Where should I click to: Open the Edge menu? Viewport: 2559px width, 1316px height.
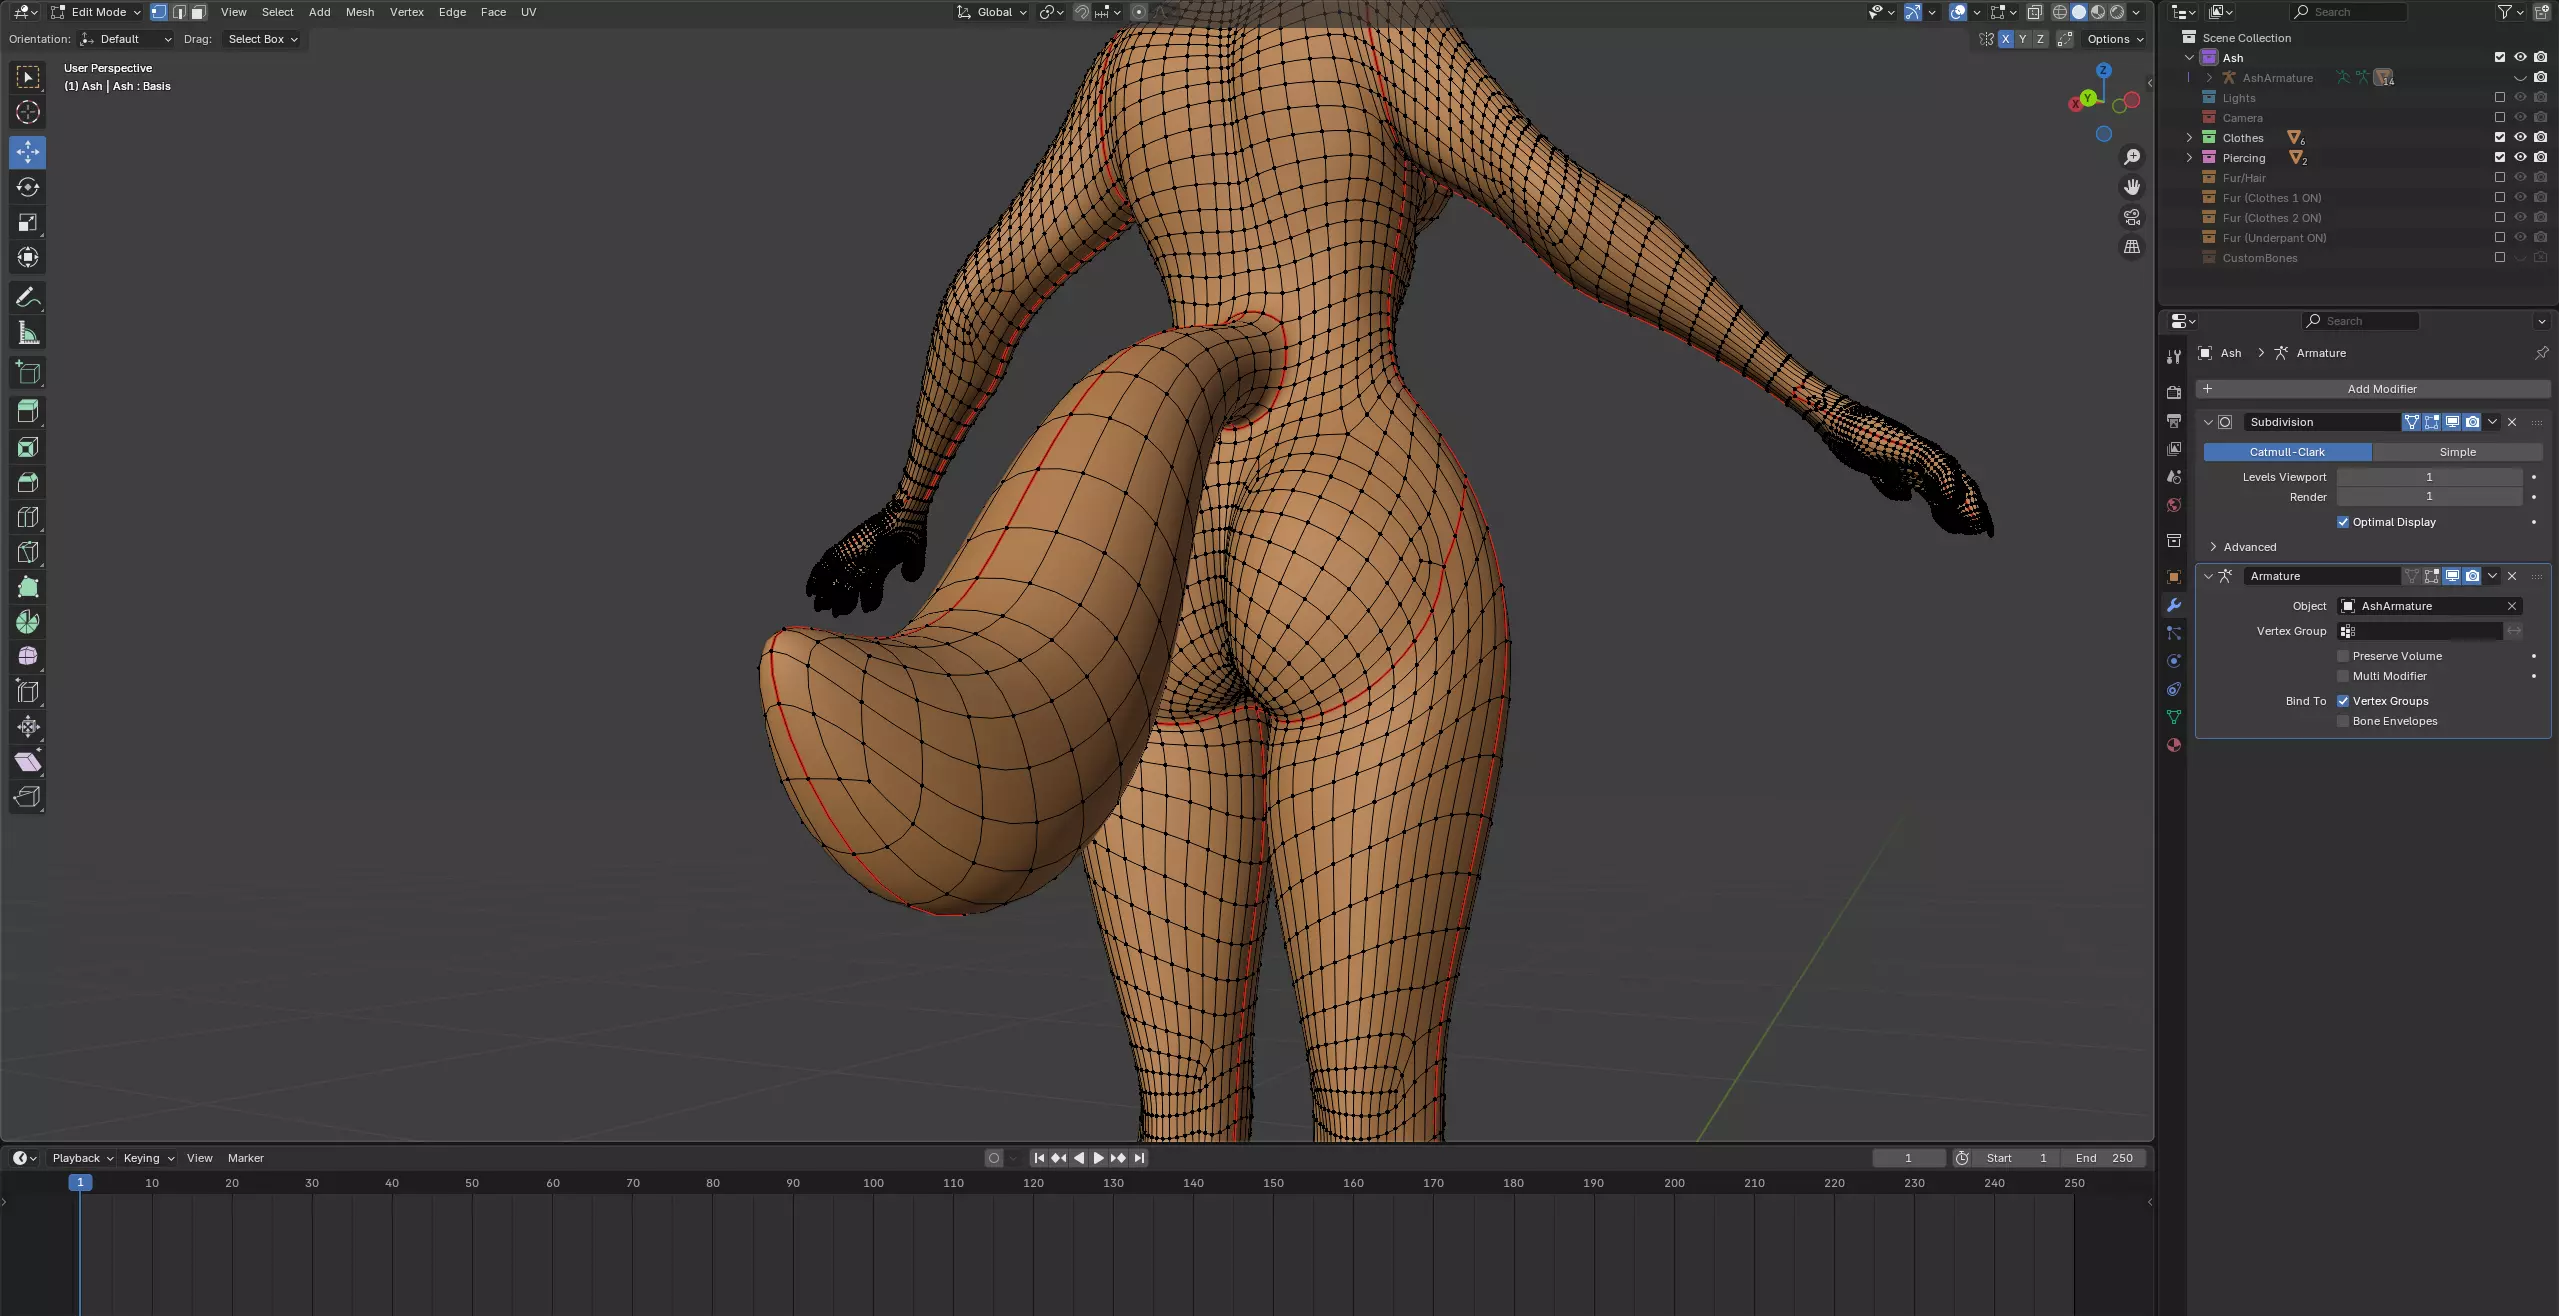(x=452, y=12)
